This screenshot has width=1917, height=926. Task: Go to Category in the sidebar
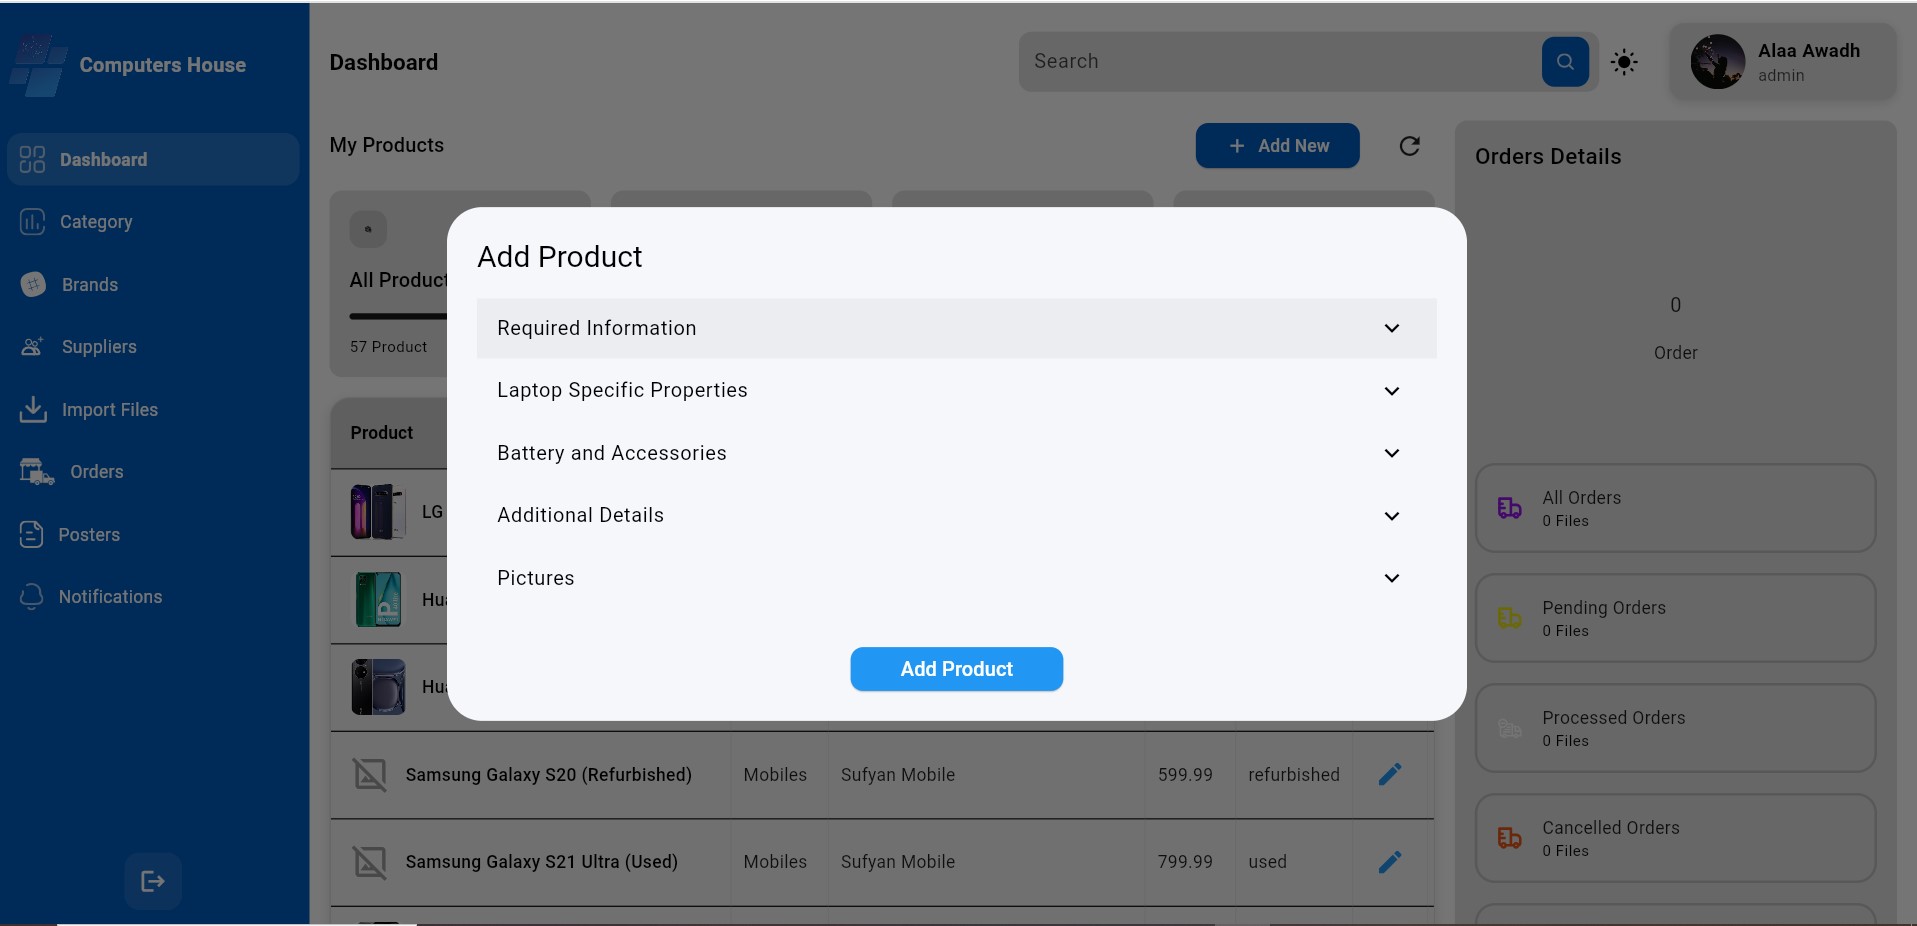96,222
